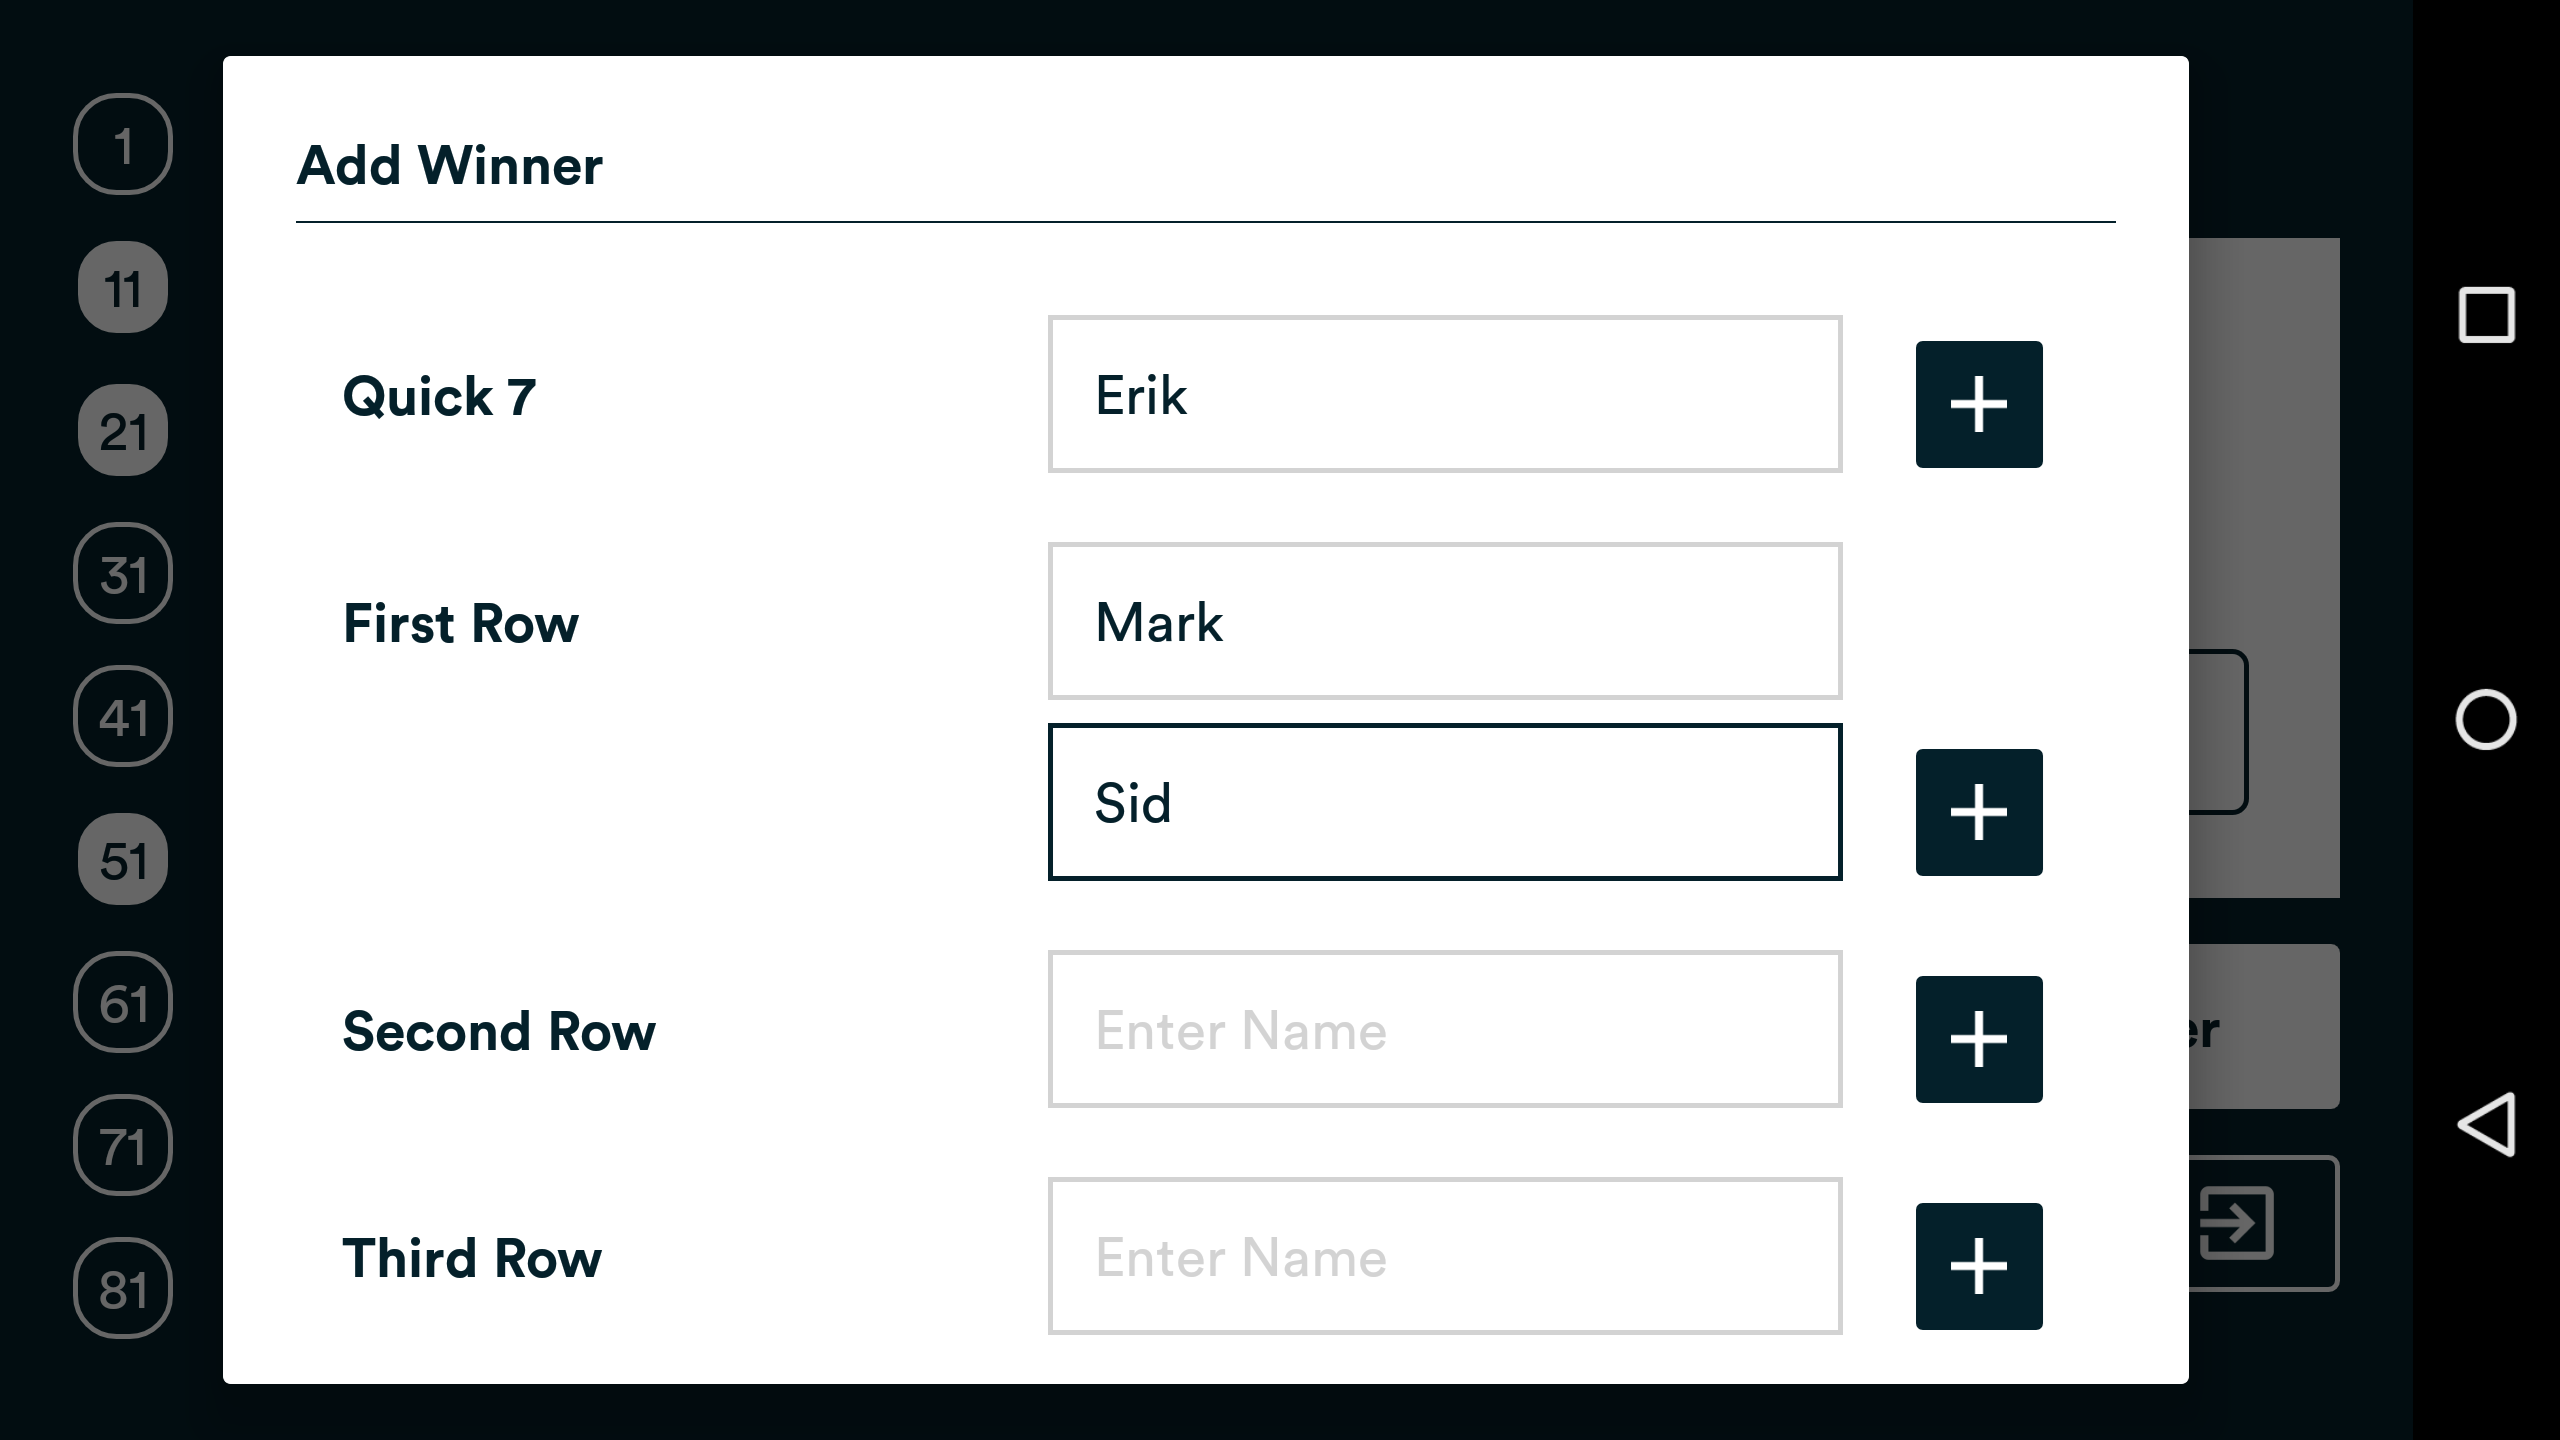Select number group 1 in sidebar

pyautogui.click(x=122, y=144)
